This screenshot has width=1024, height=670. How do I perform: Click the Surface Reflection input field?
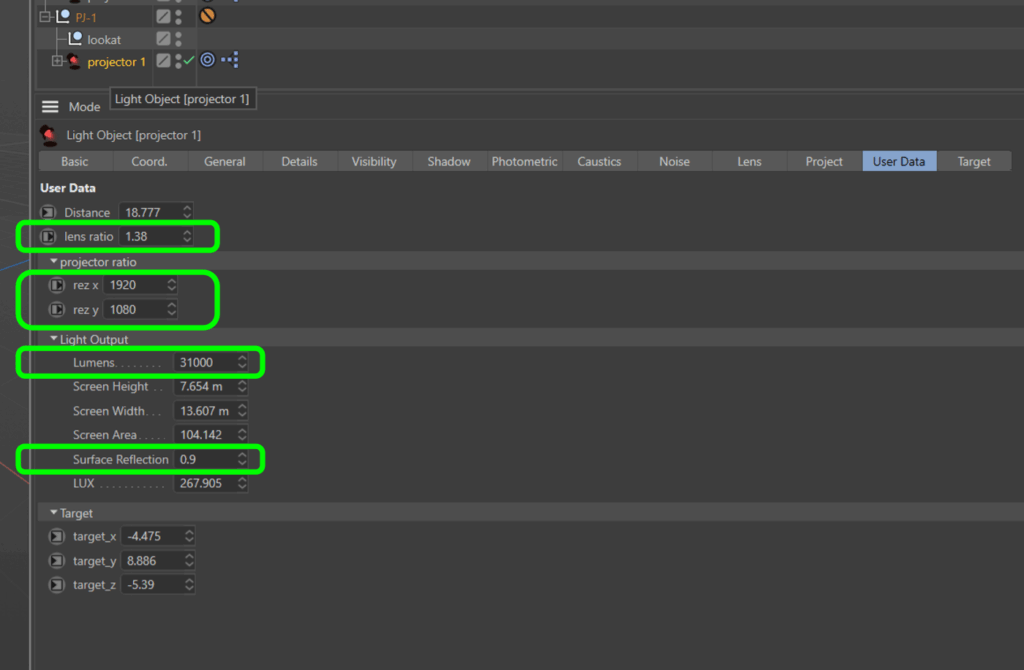point(203,459)
